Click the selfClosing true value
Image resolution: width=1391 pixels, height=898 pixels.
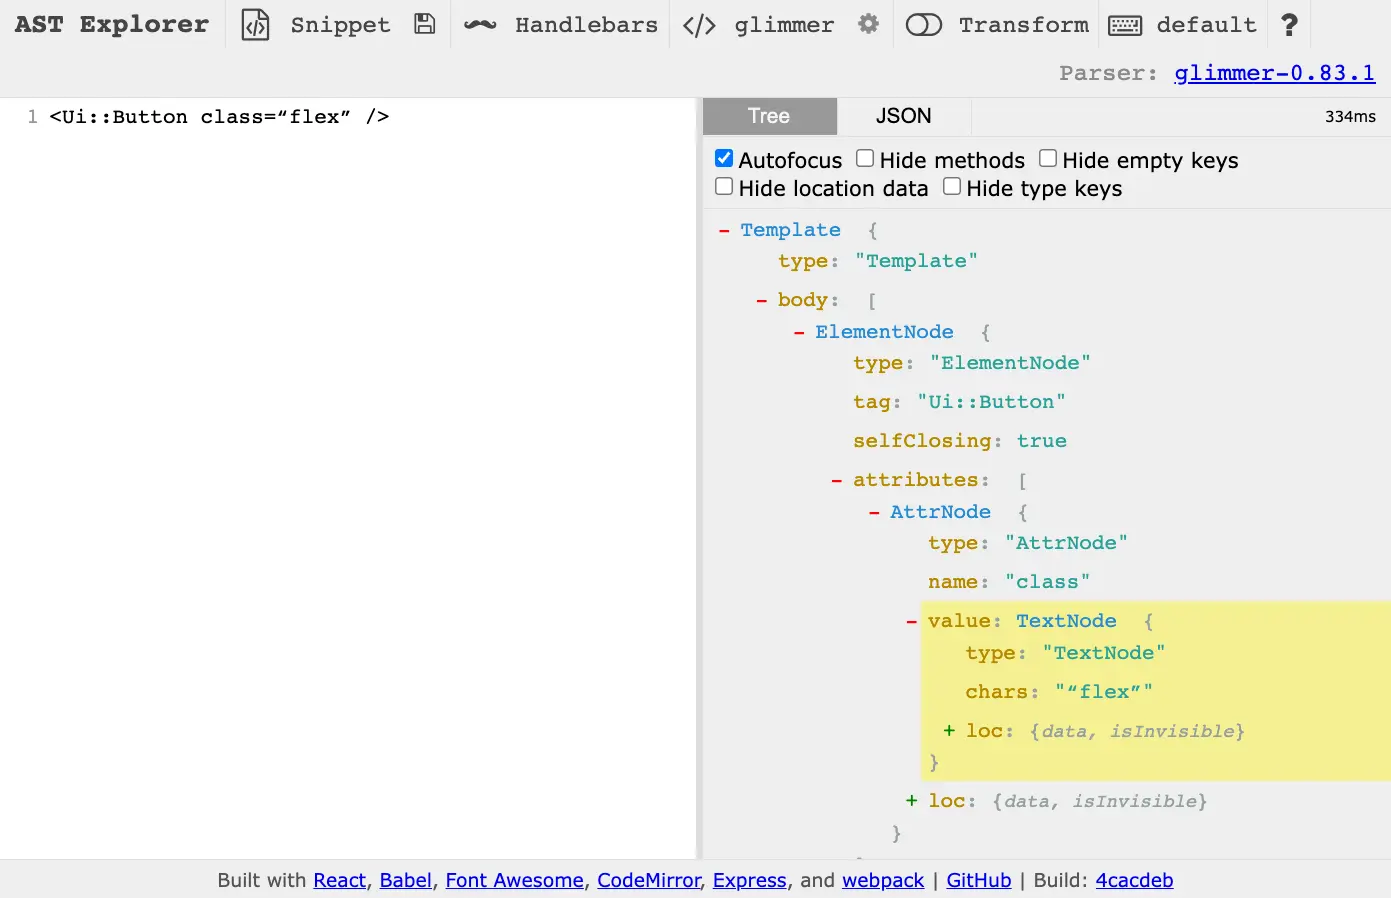tap(1042, 441)
